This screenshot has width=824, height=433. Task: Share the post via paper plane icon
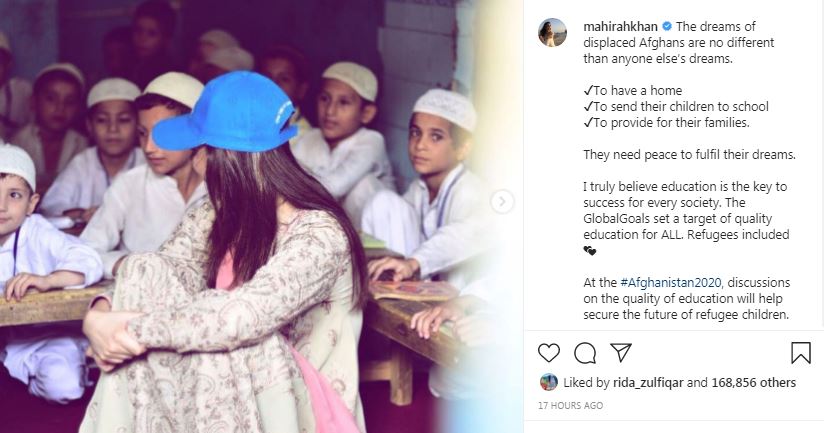coord(621,352)
